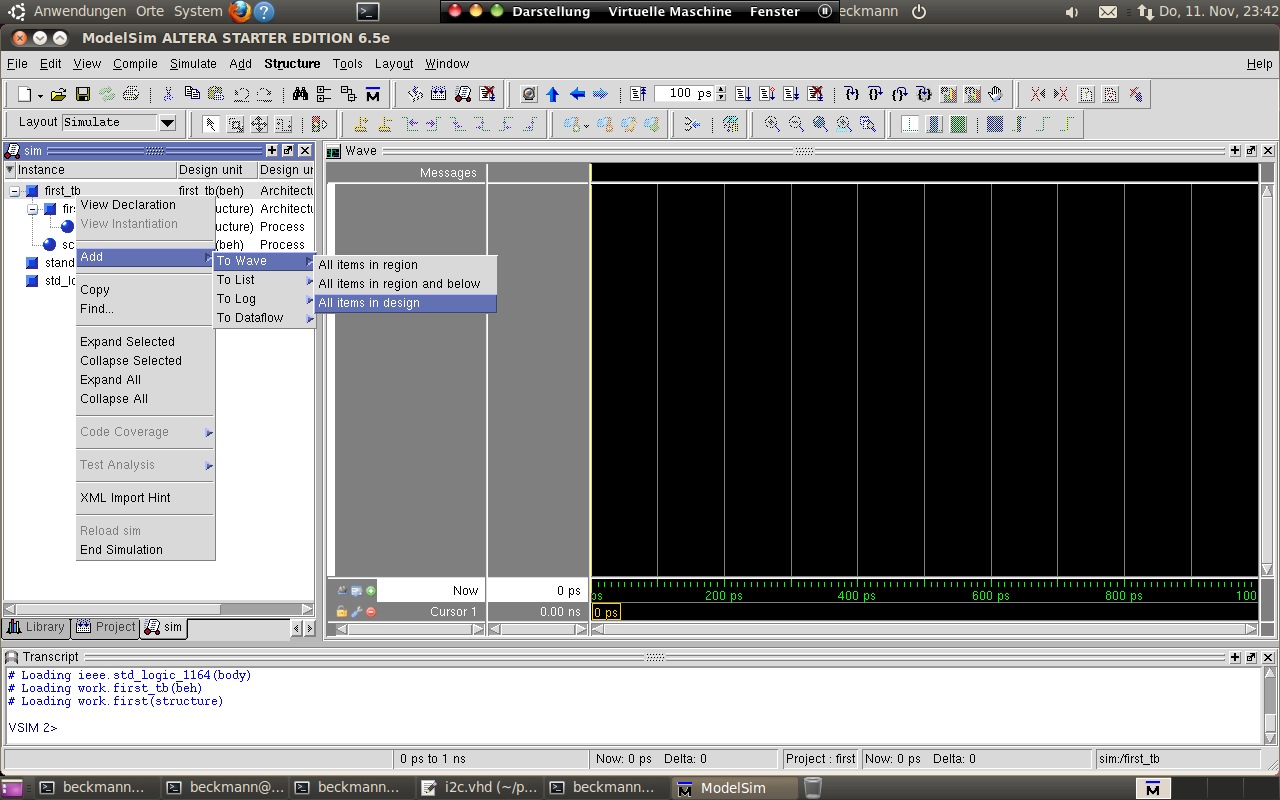Toggle the Select mode arrow-pointer tool
The width and height of the screenshot is (1280, 800).
tap(211, 124)
